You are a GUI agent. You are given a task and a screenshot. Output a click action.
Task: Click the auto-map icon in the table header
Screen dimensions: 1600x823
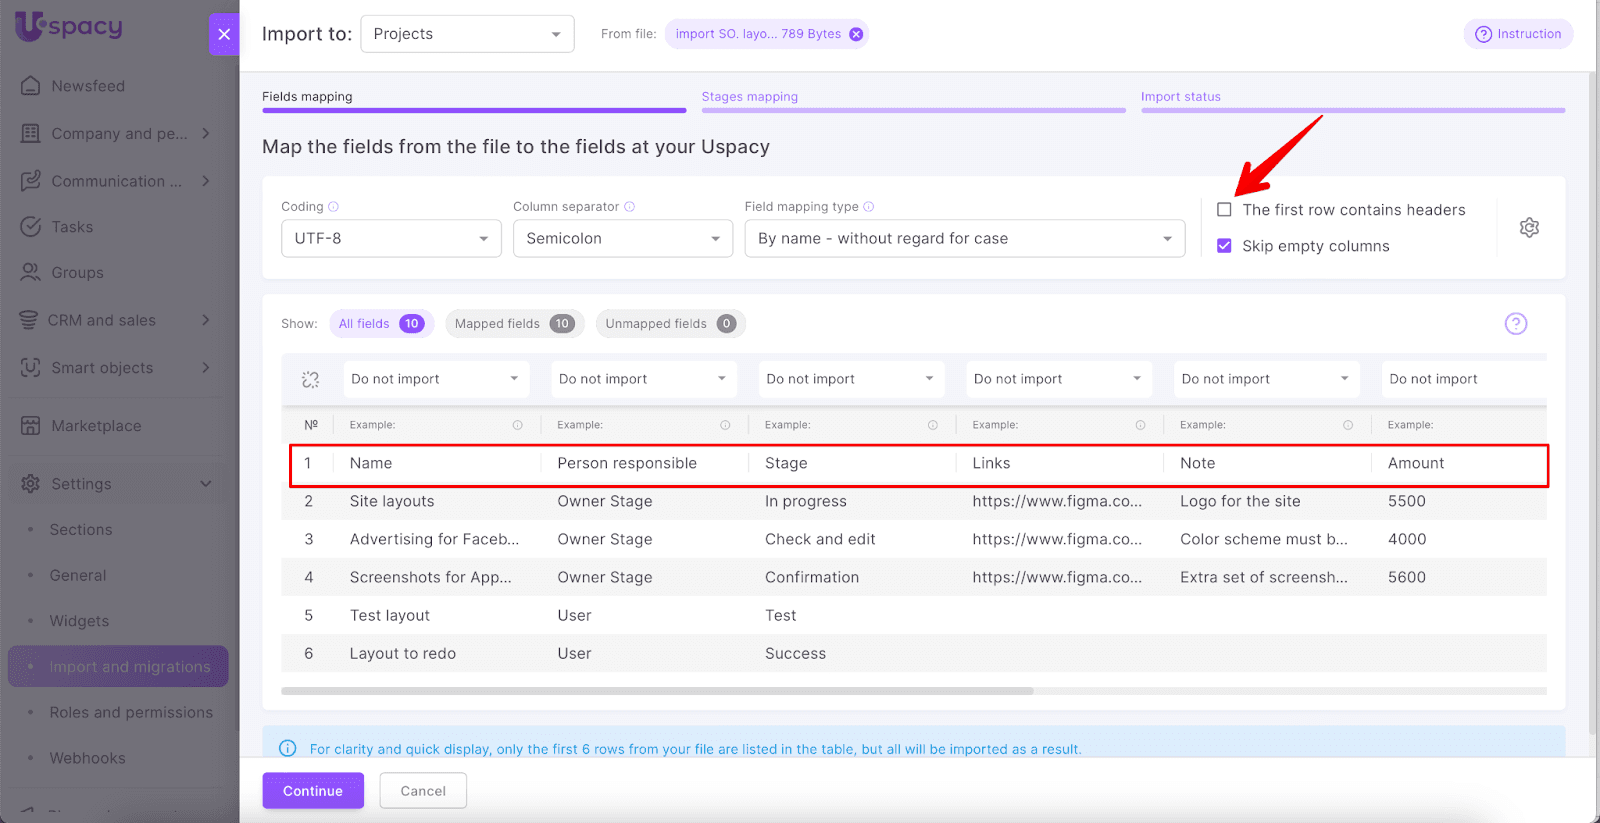311,380
